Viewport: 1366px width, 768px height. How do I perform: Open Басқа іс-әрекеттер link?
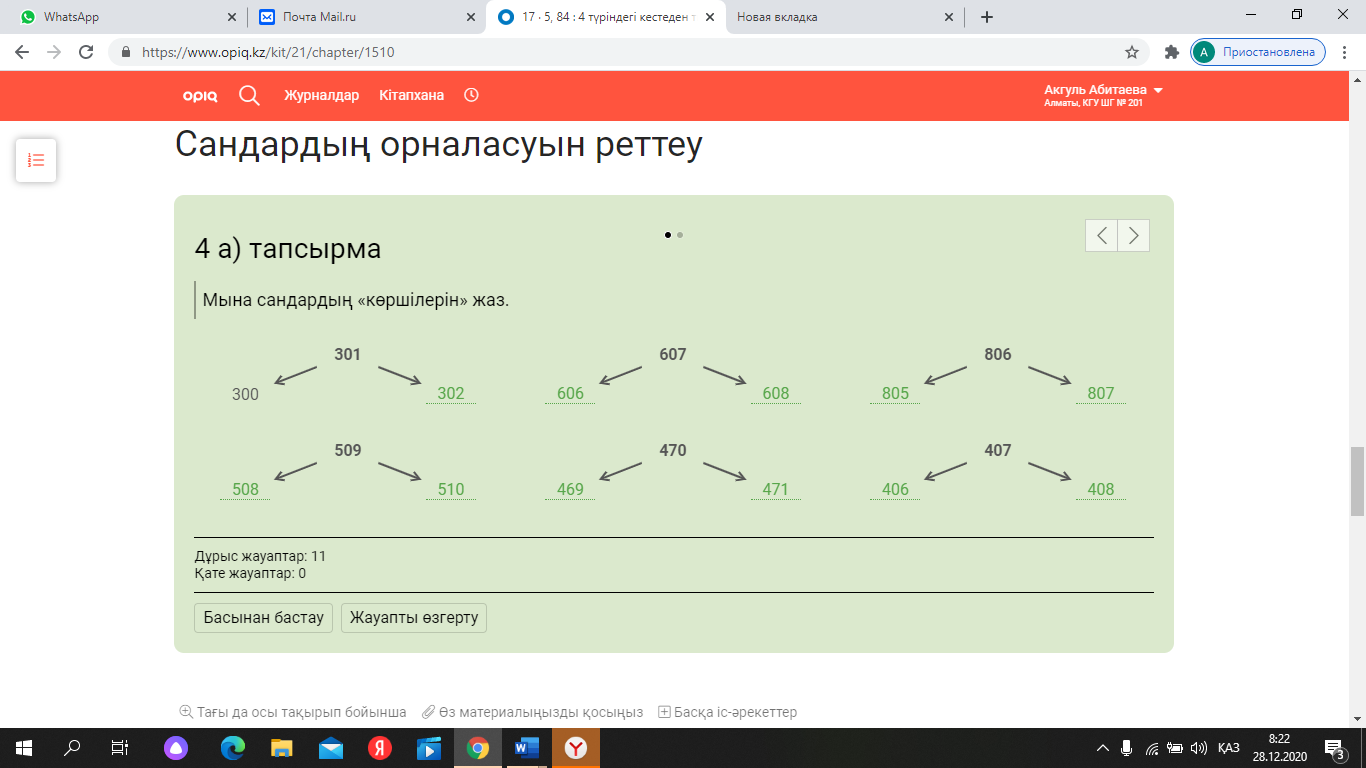[x=727, y=712]
